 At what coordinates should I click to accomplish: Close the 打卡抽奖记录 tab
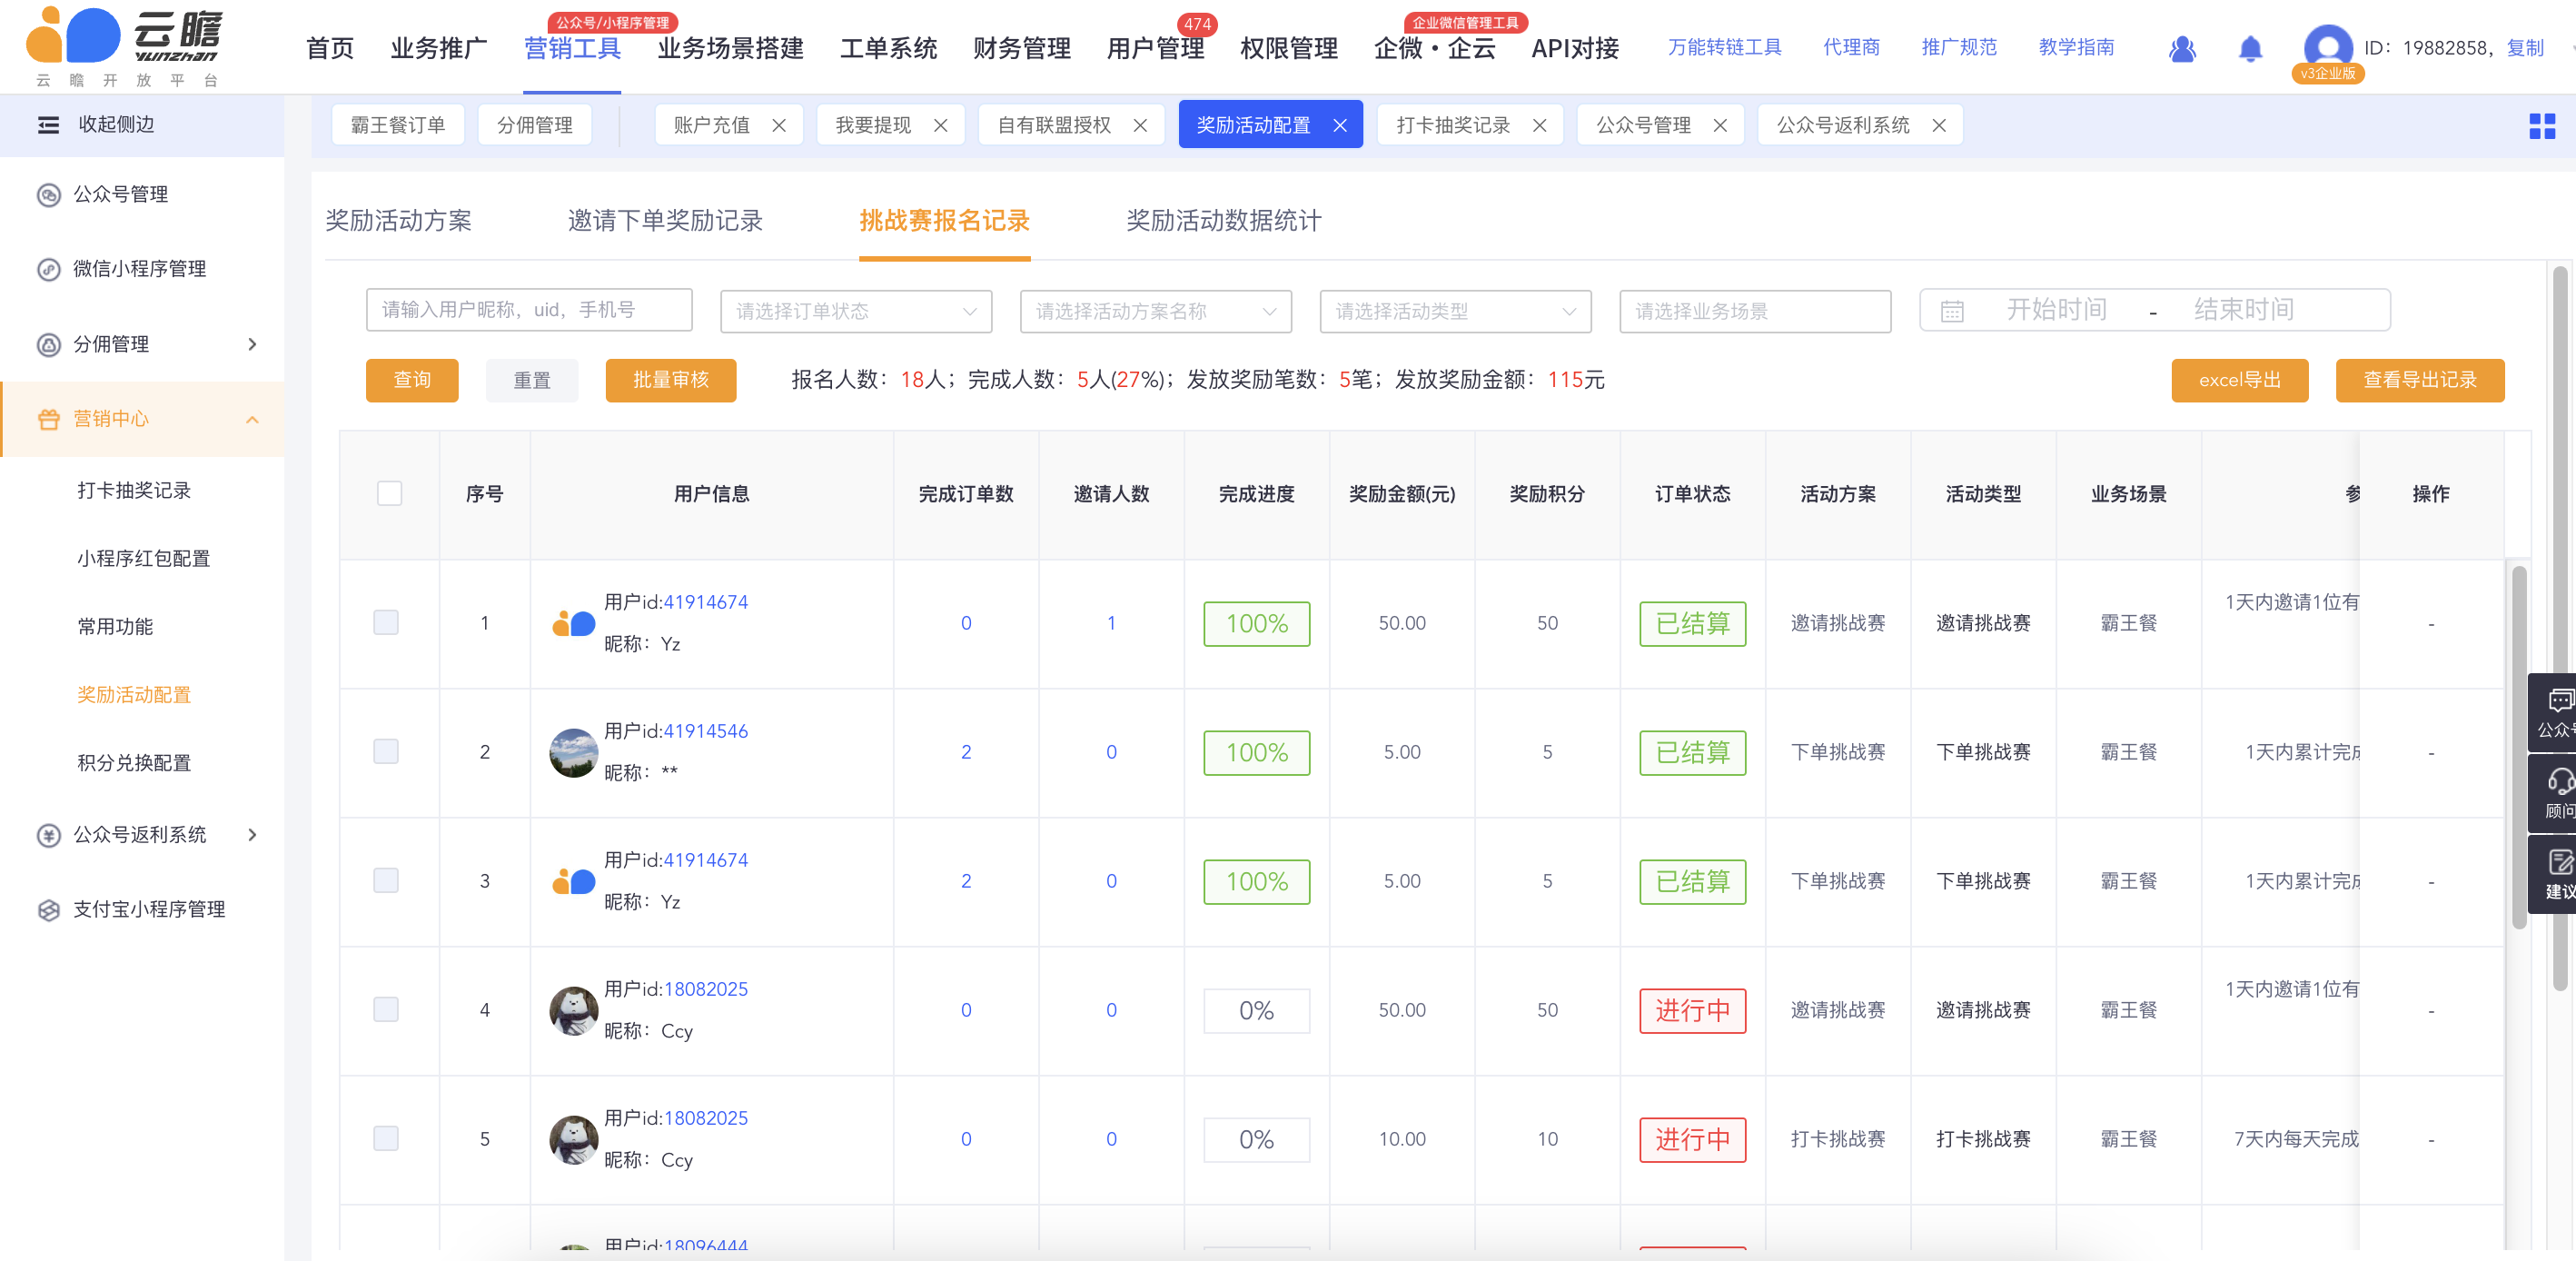tap(1540, 126)
